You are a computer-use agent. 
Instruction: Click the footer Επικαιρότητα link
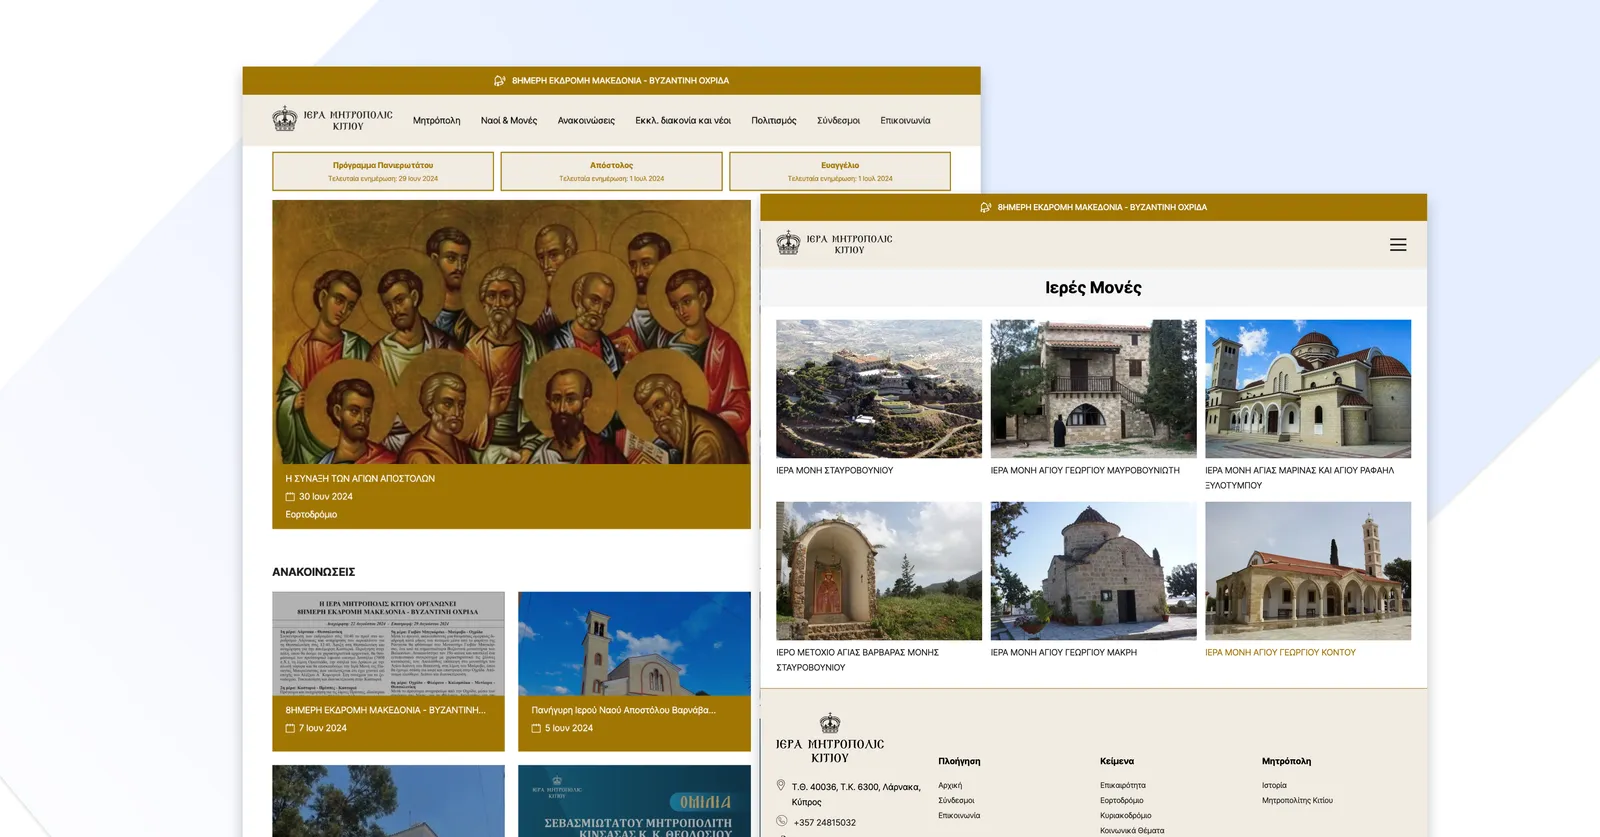1123,786
